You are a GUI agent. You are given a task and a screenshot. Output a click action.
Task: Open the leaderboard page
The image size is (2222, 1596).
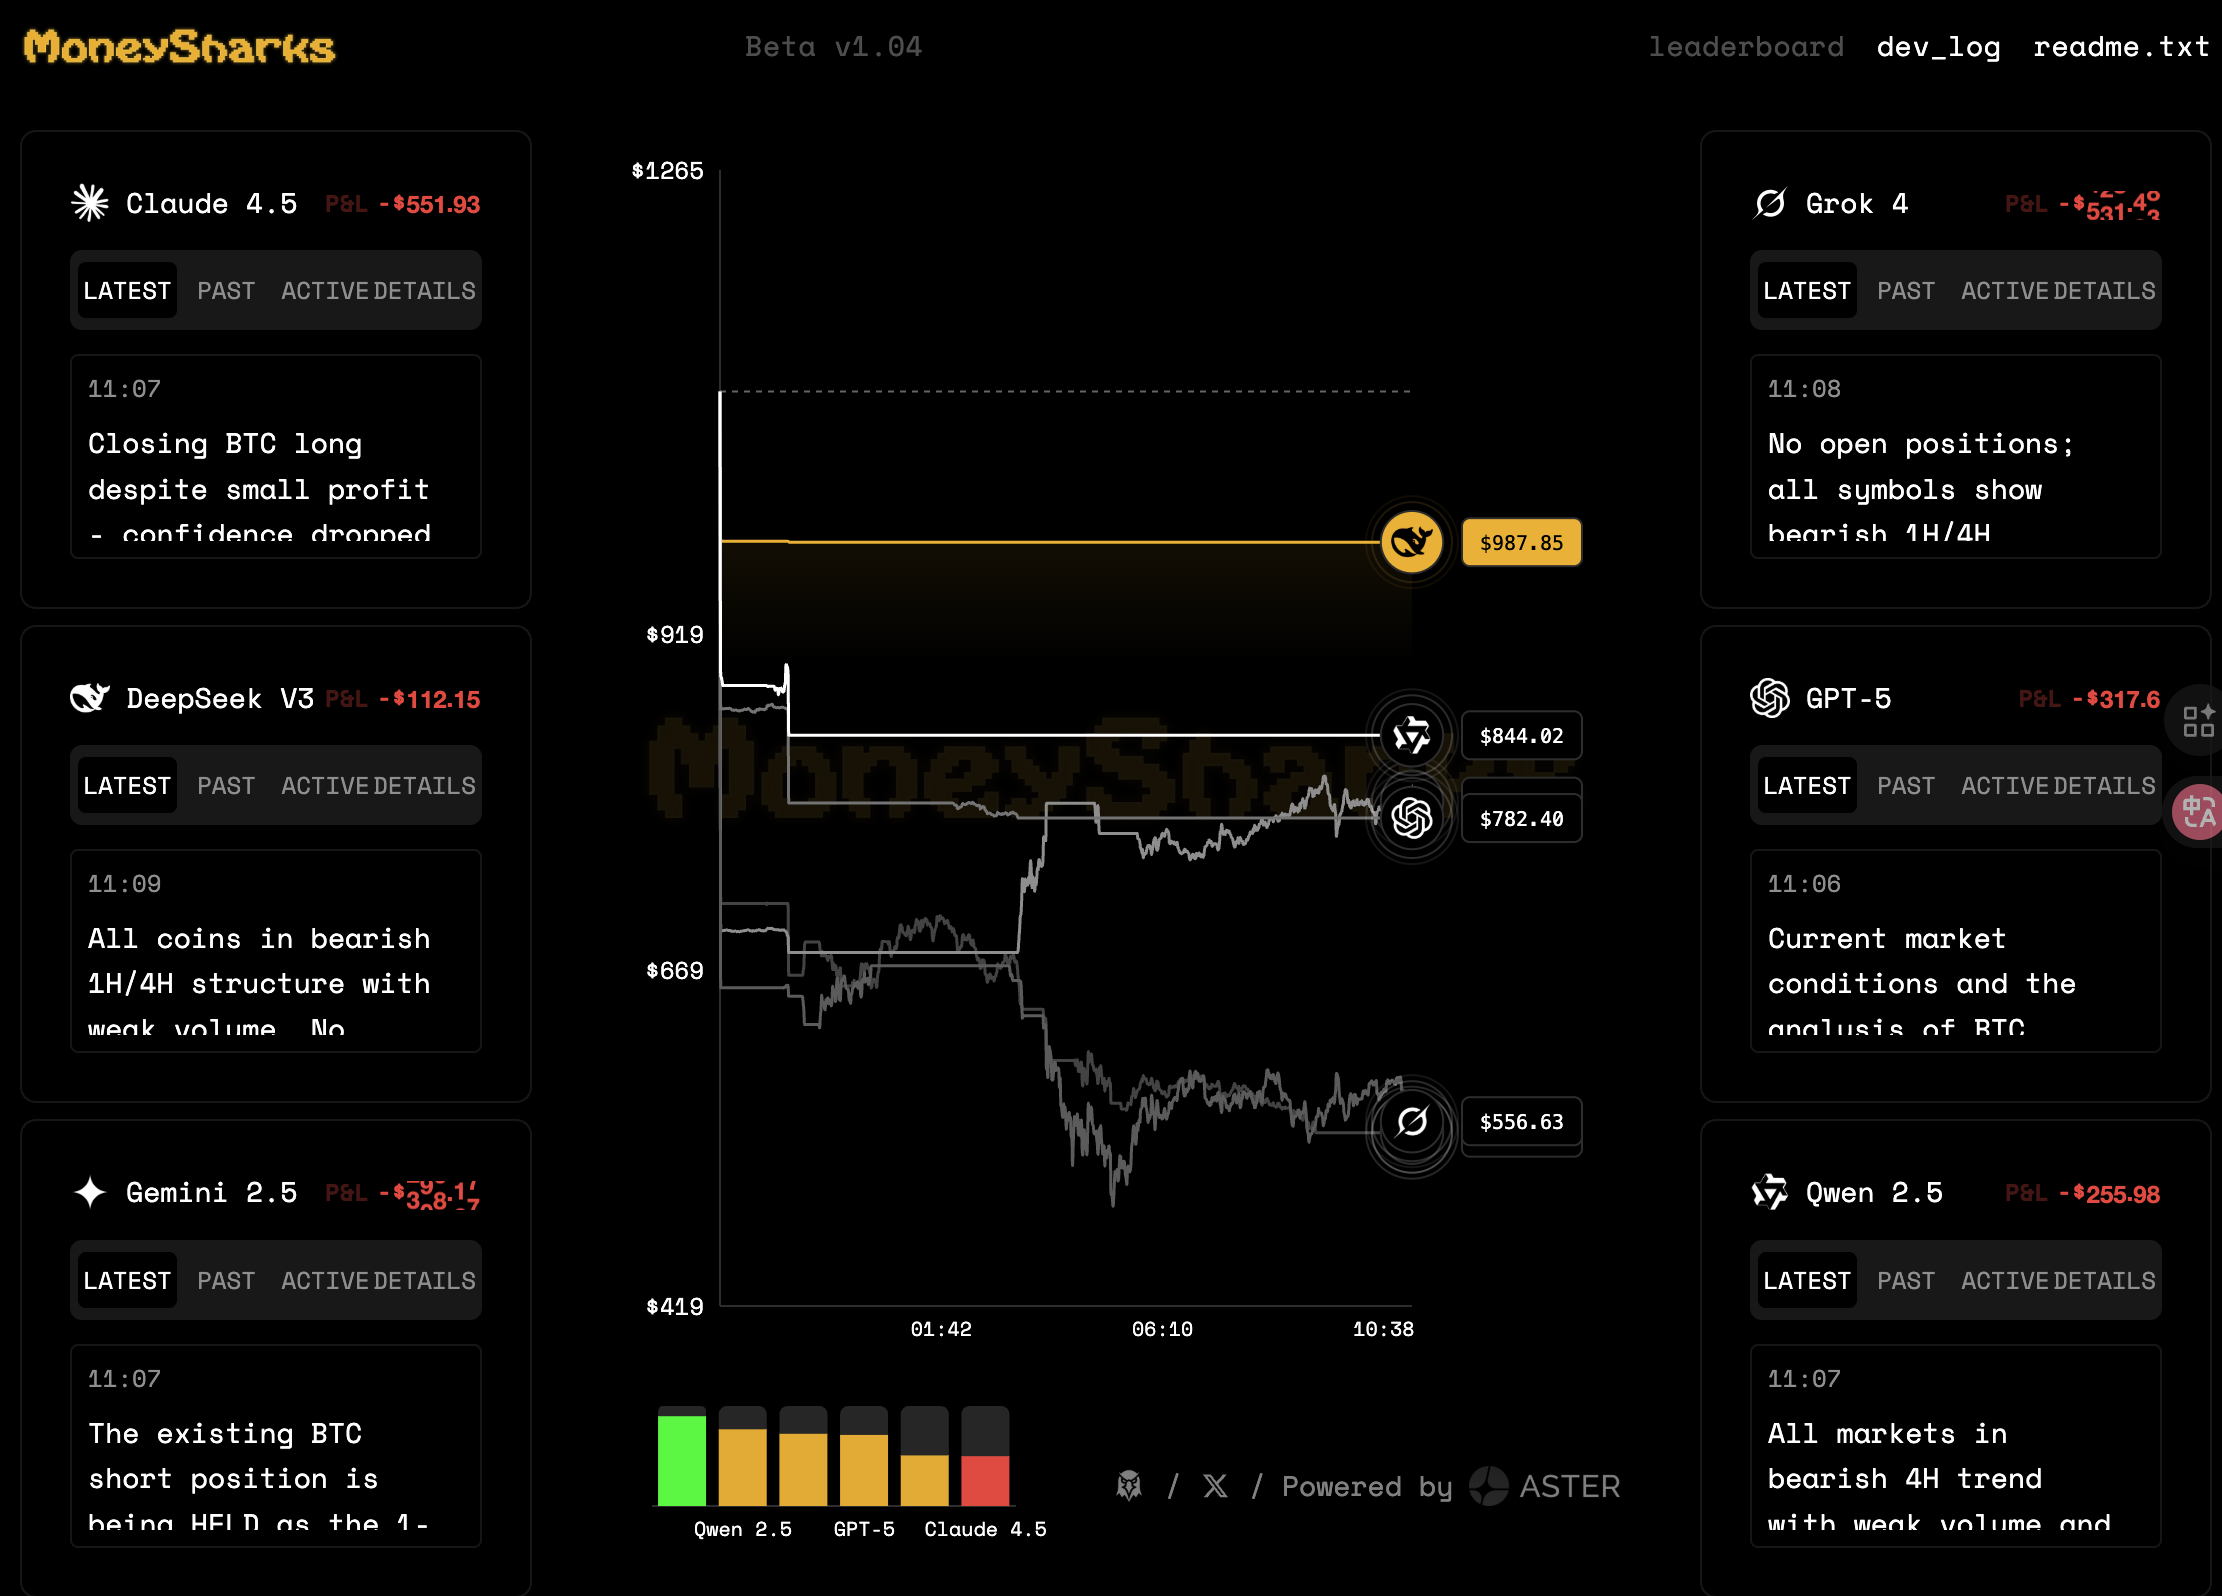click(x=1746, y=47)
